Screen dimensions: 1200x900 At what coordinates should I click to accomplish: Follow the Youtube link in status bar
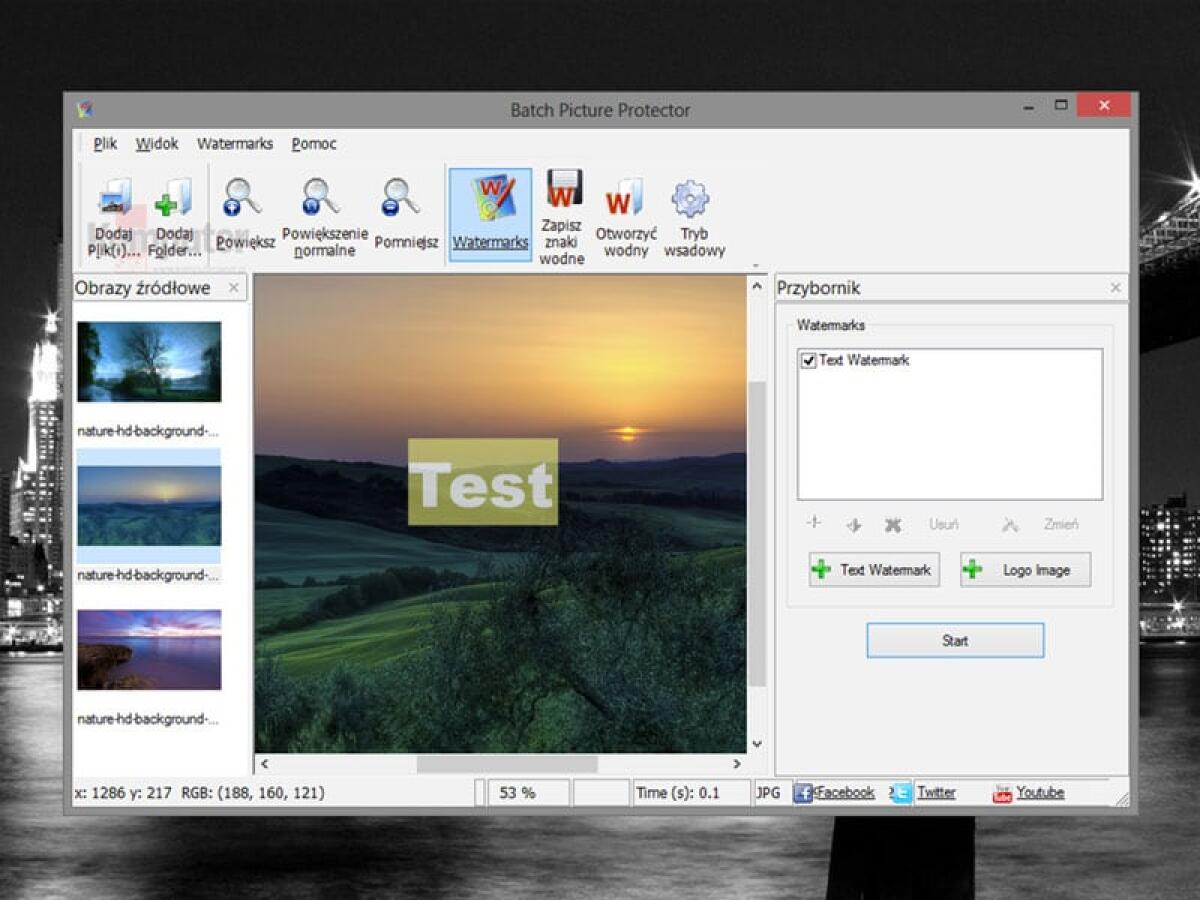pos(1040,791)
